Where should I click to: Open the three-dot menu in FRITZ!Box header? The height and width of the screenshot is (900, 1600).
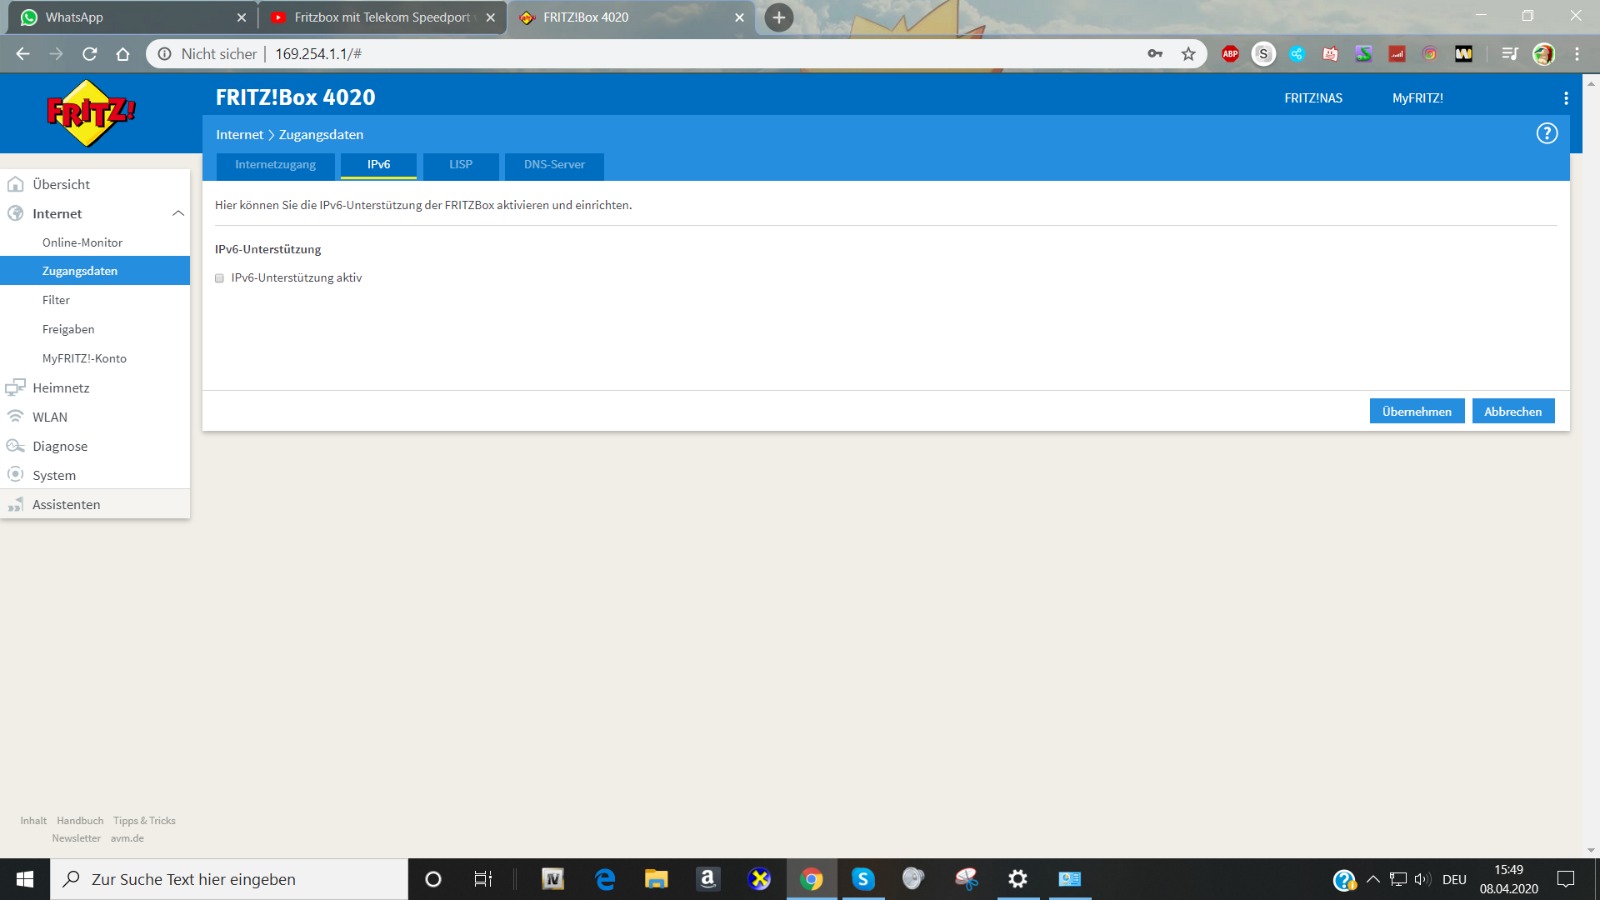click(x=1566, y=98)
